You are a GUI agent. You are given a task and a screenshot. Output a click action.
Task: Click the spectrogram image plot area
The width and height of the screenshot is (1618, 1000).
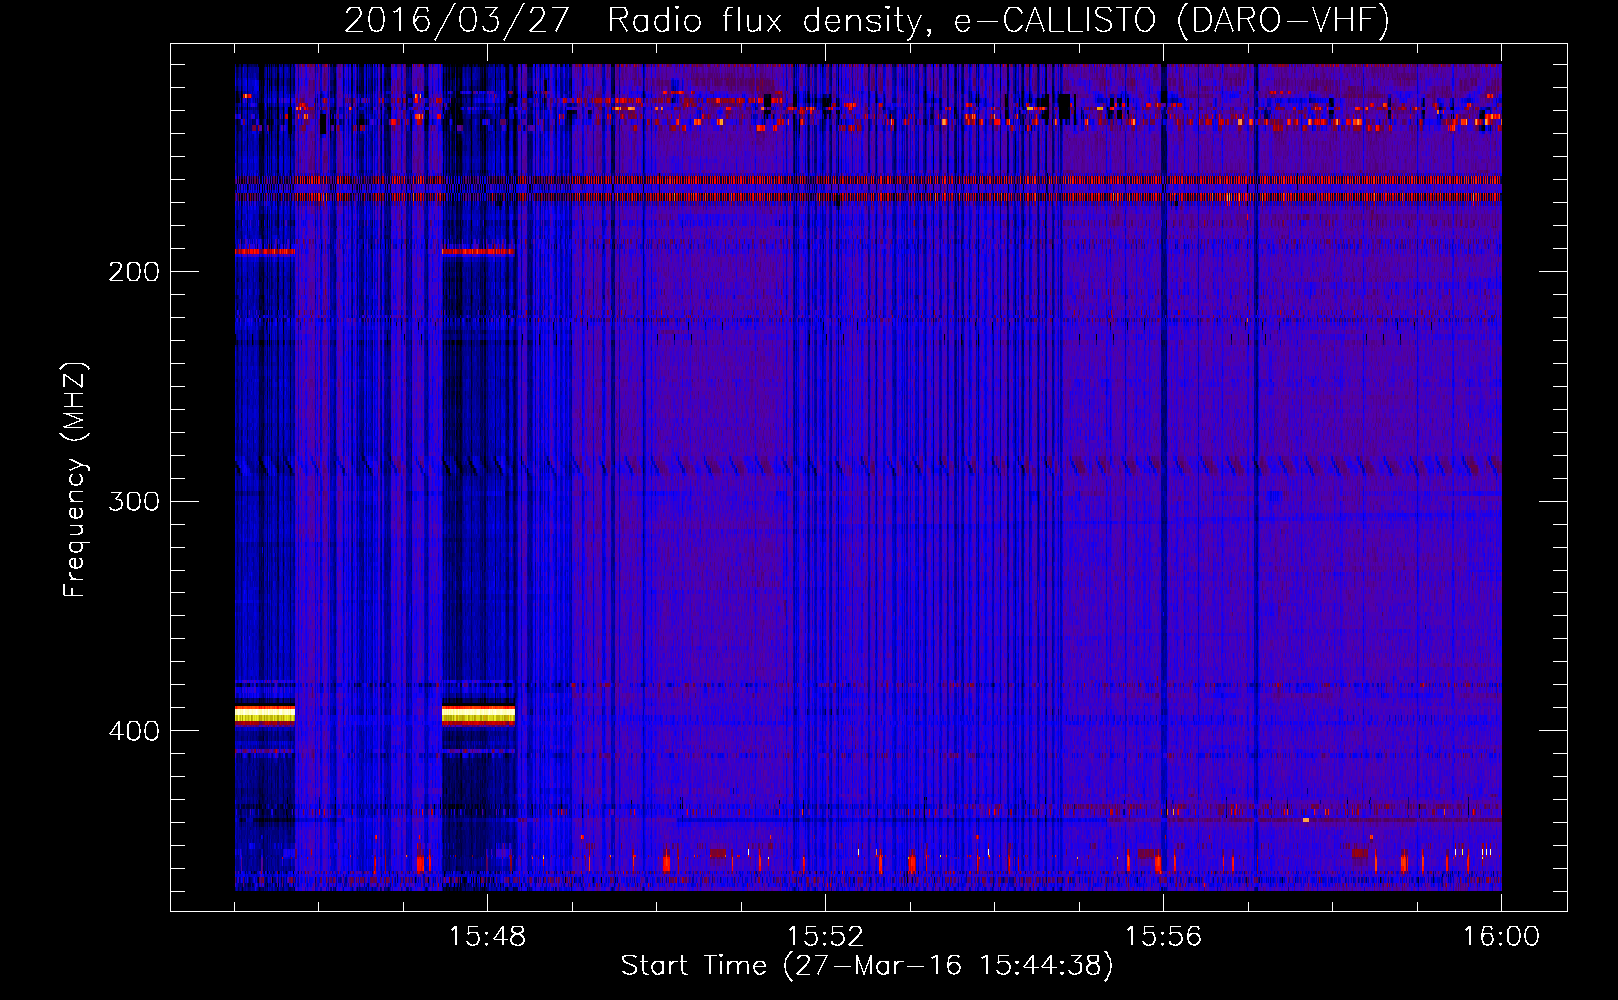[868, 477]
